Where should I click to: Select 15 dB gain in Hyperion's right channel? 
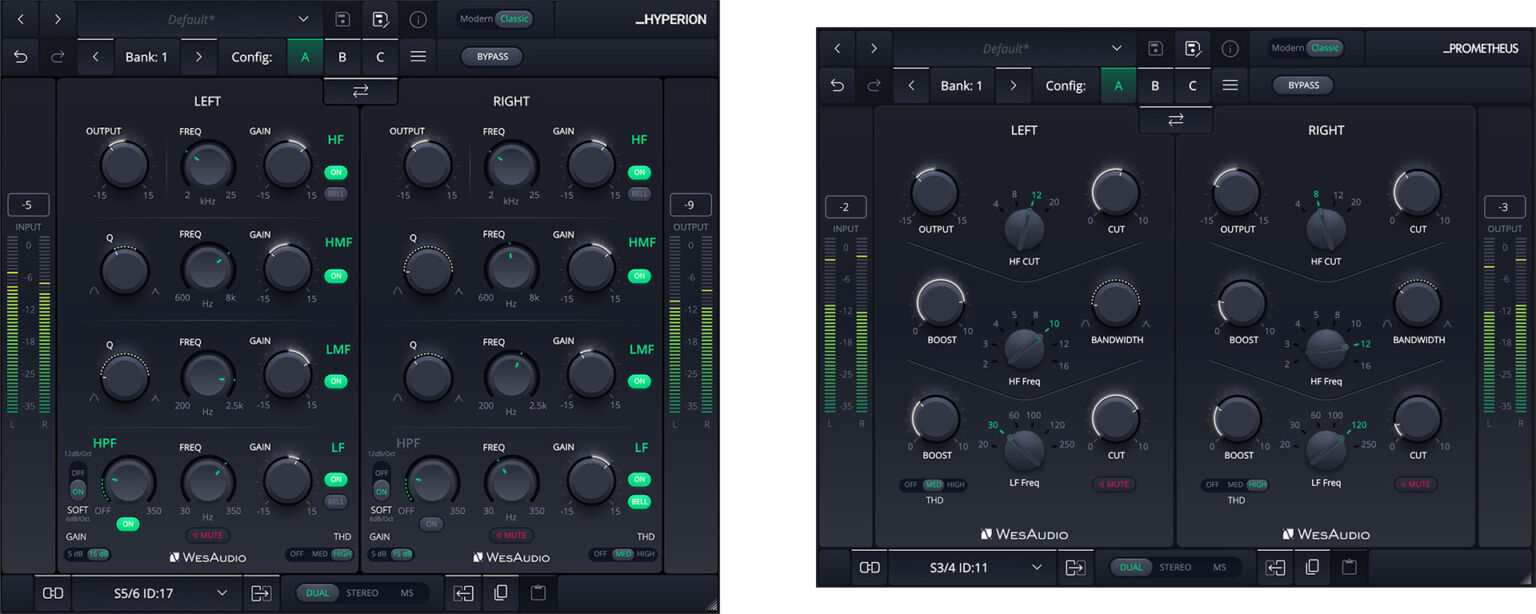[401, 554]
